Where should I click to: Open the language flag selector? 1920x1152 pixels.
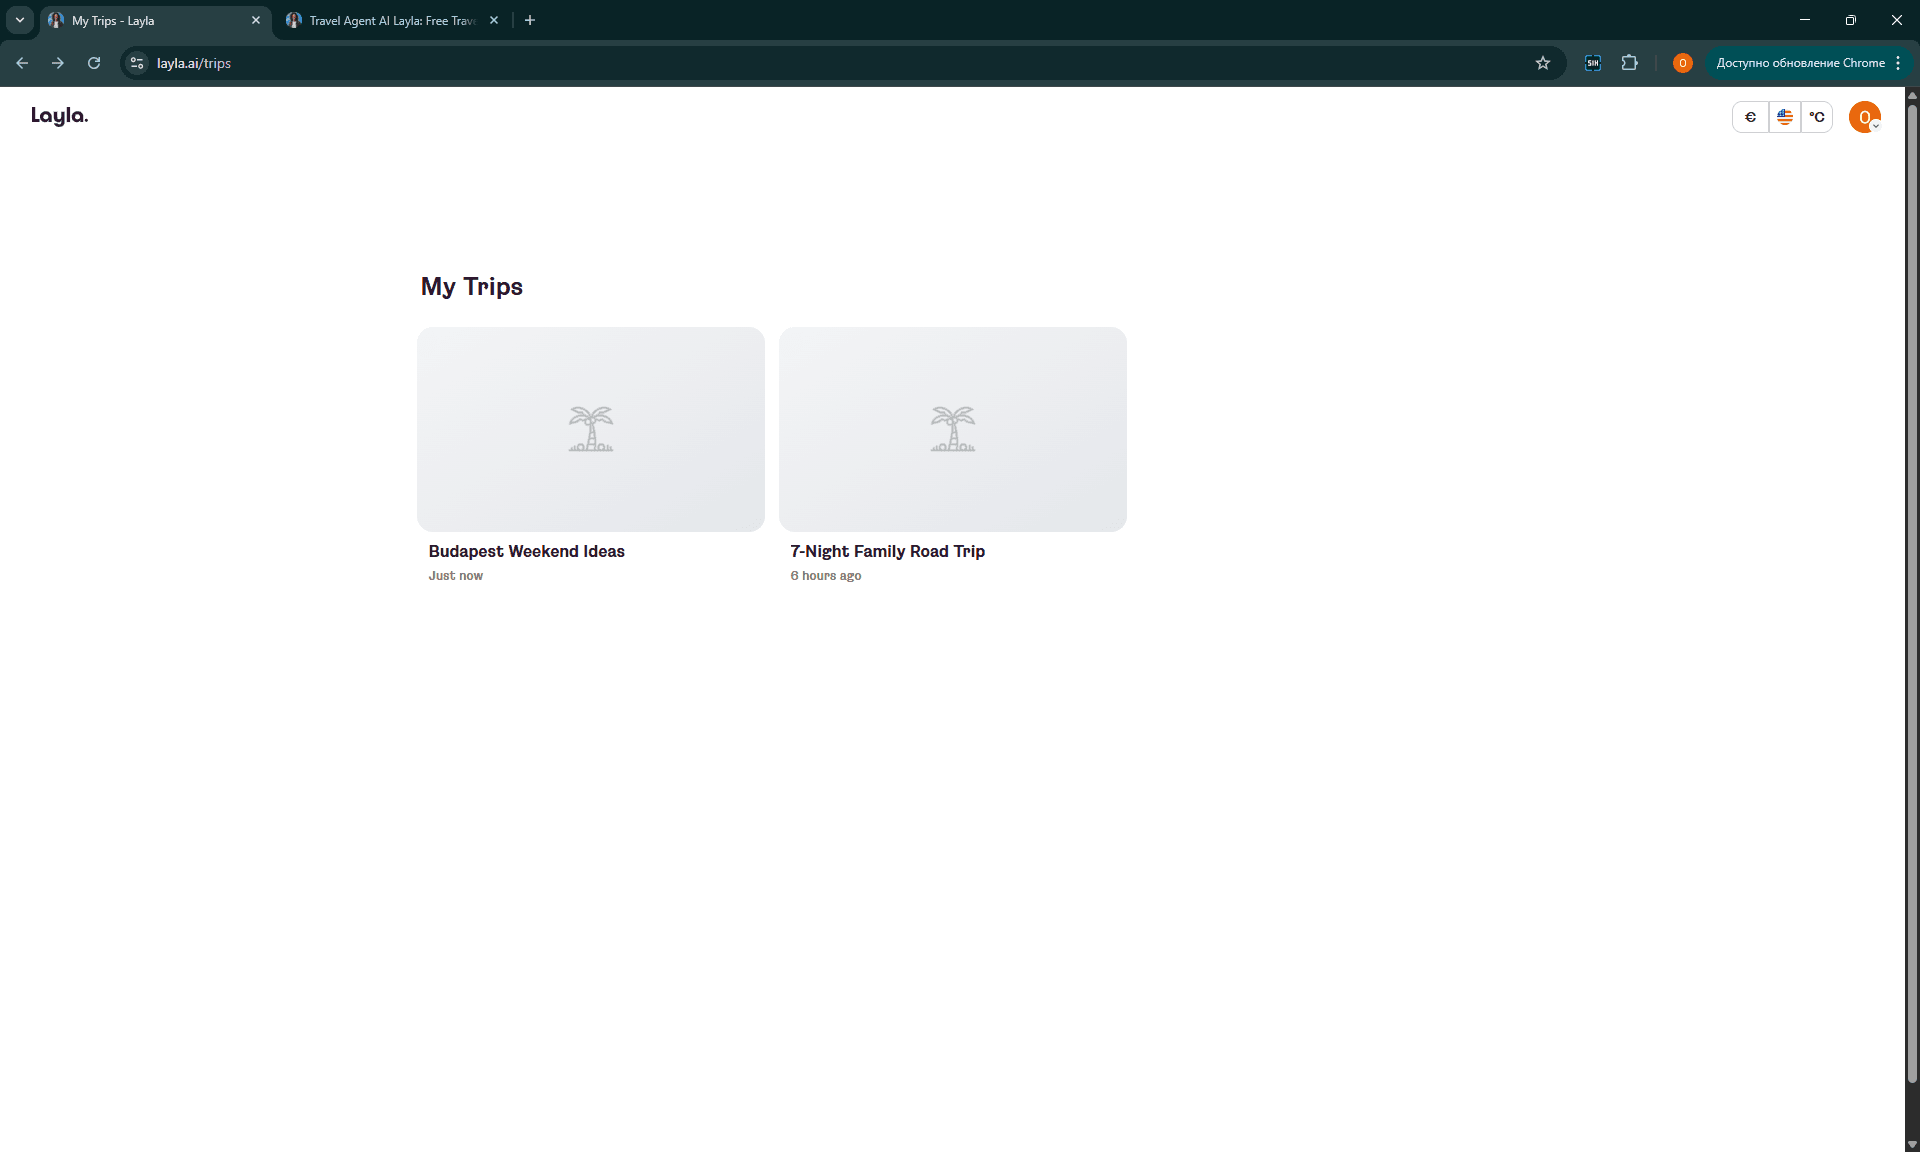(1784, 117)
